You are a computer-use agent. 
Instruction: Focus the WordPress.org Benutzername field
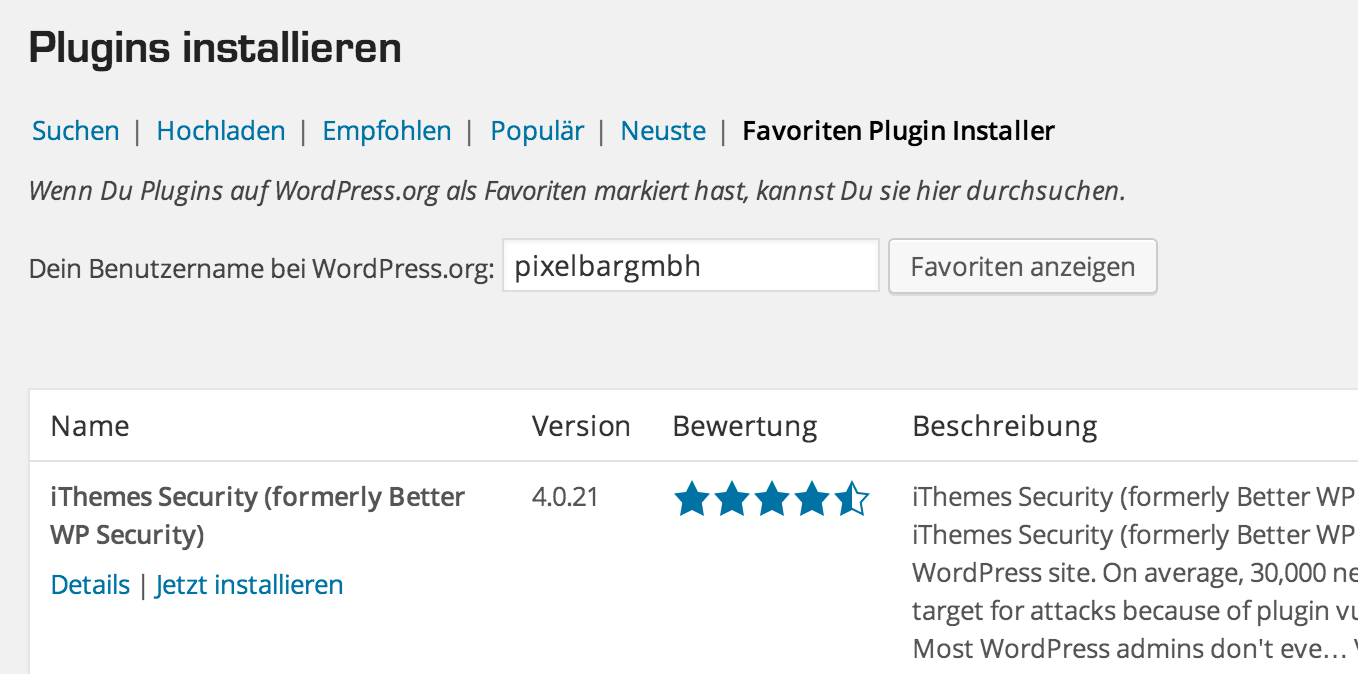pyautogui.click(x=690, y=265)
